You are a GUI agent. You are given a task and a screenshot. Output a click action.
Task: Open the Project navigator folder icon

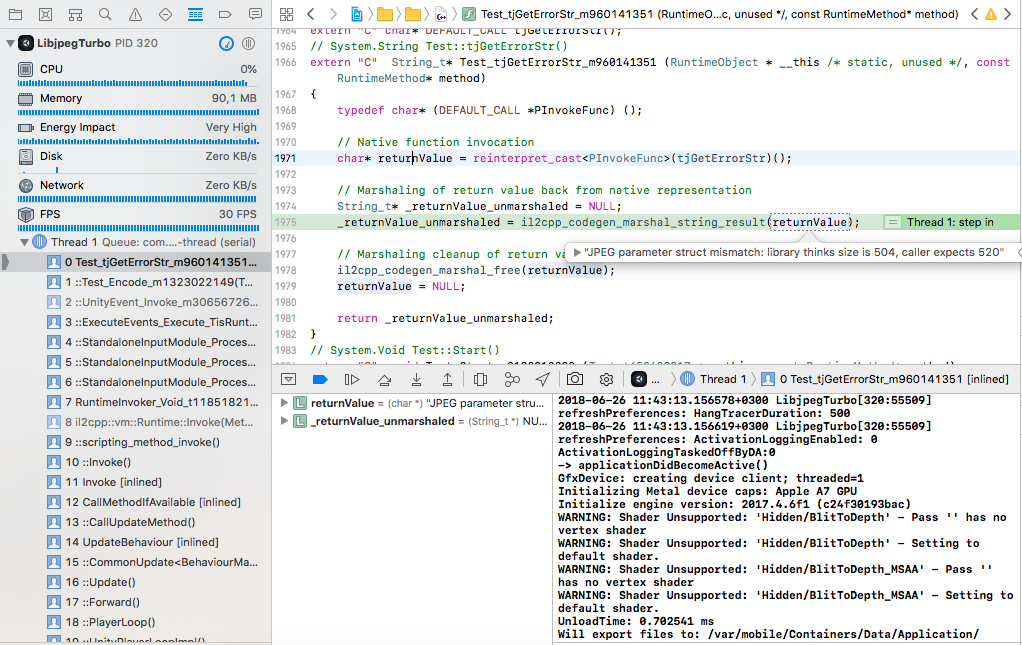16,13
